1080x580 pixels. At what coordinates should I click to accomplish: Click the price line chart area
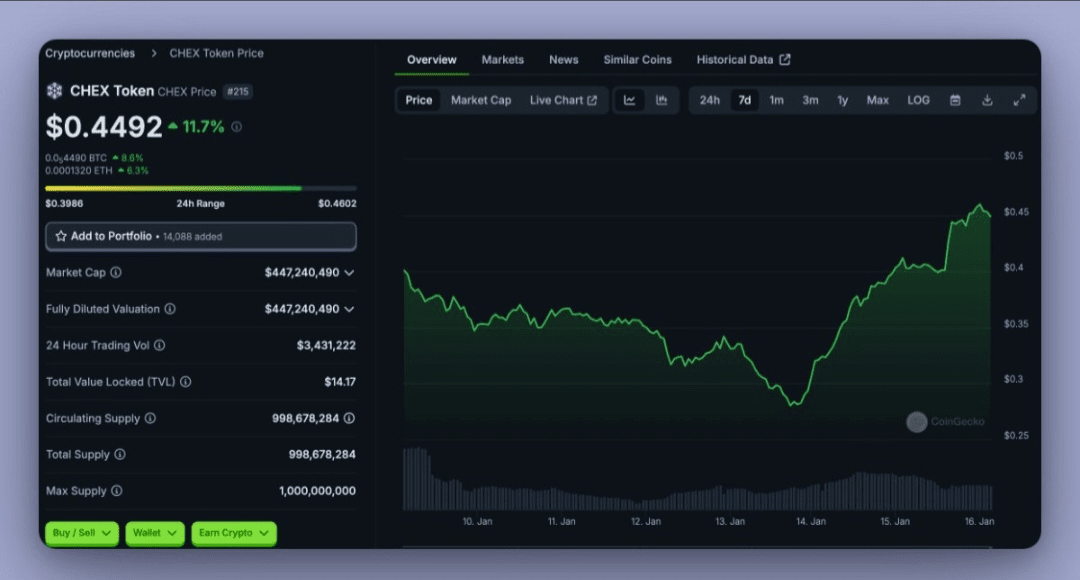click(x=697, y=303)
